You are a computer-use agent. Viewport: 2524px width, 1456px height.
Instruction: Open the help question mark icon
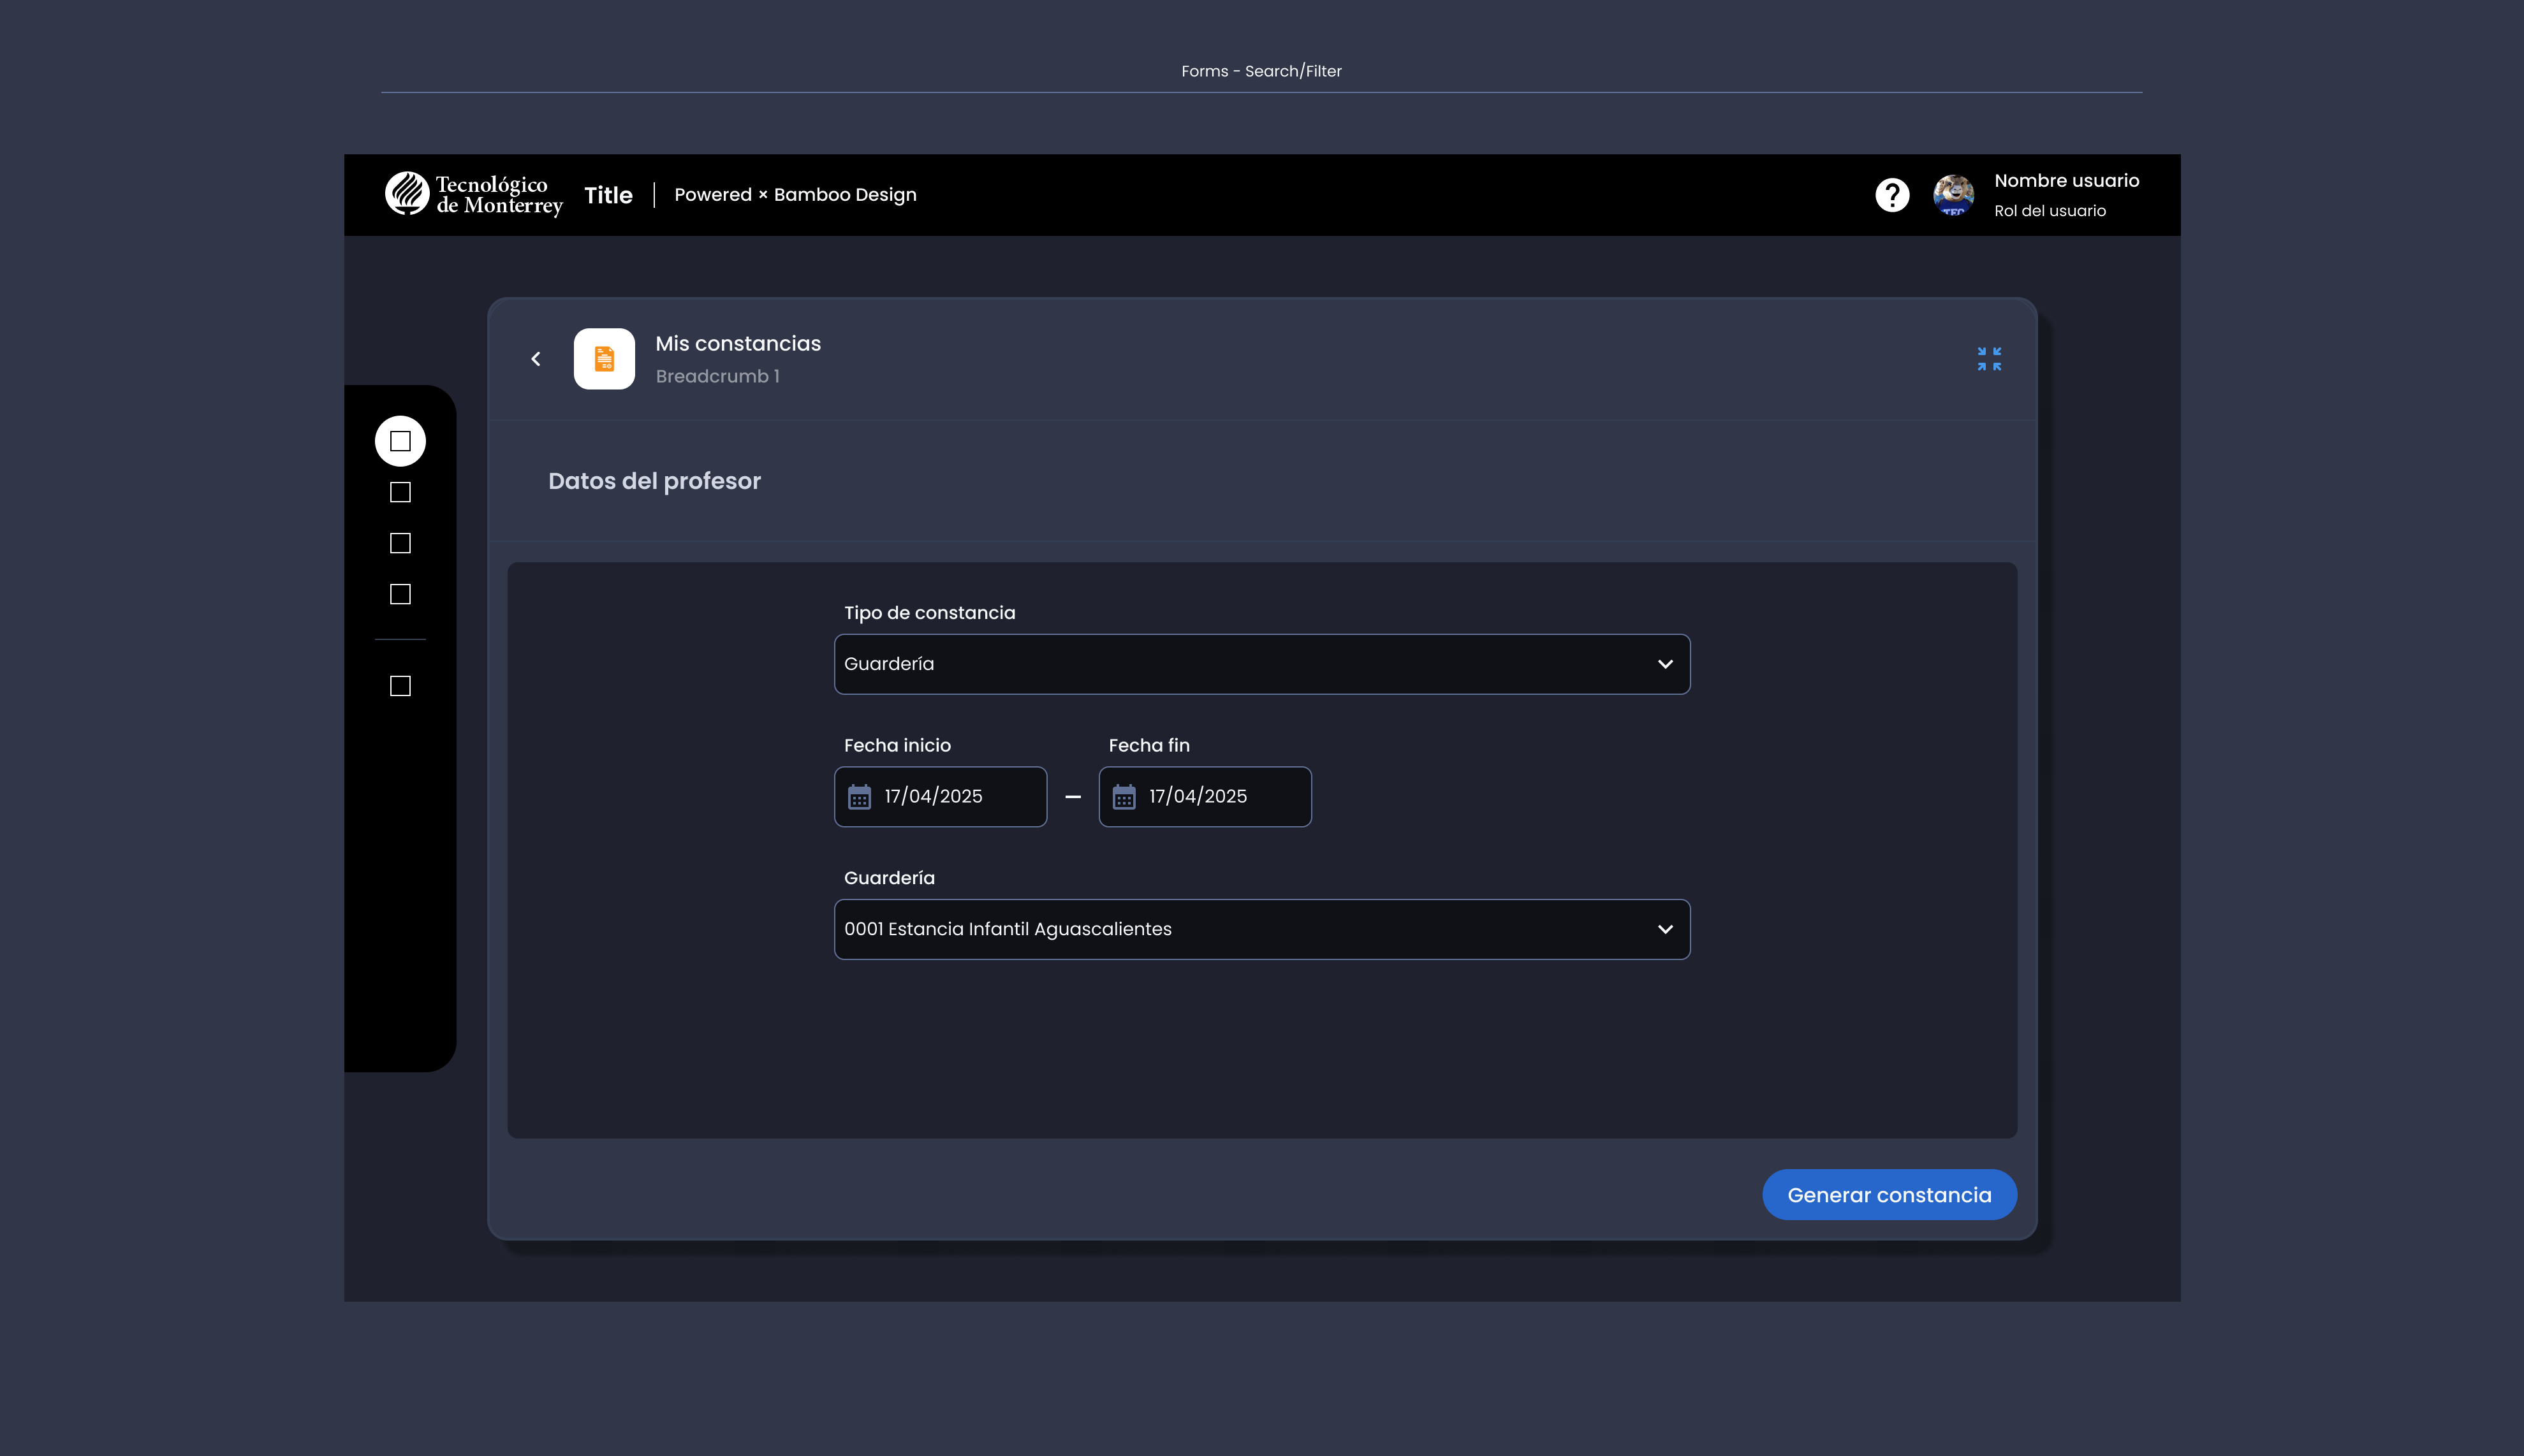[x=1892, y=195]
